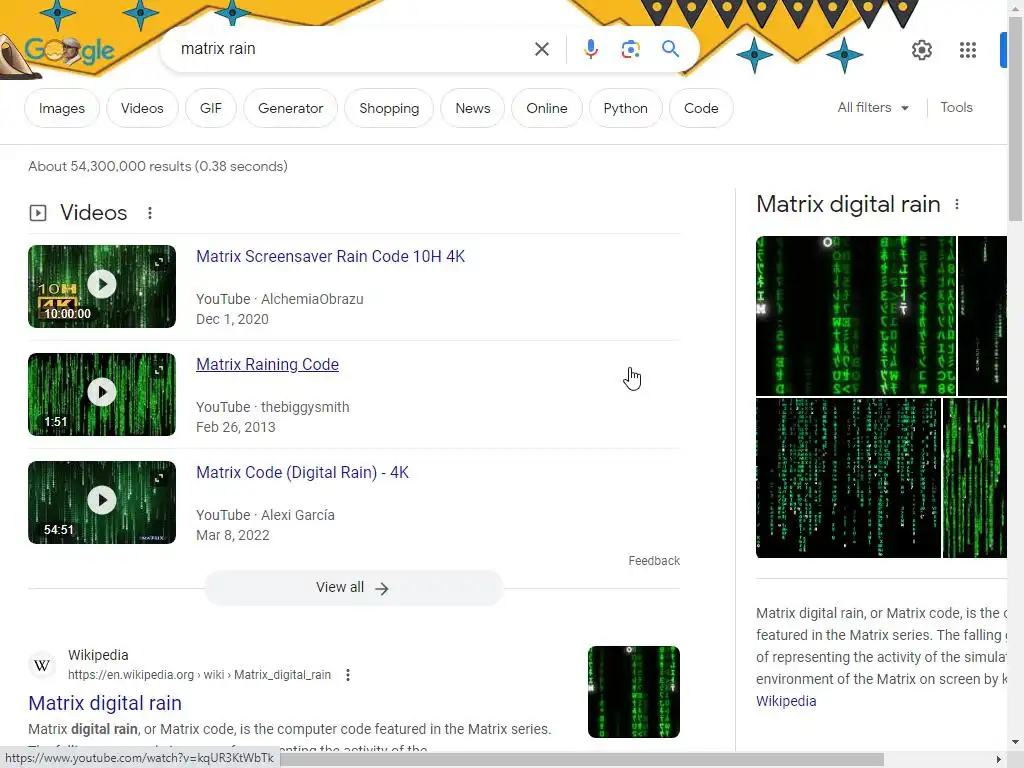Open Google settings gear icon

pyautogui.click(x=921, y=50)
